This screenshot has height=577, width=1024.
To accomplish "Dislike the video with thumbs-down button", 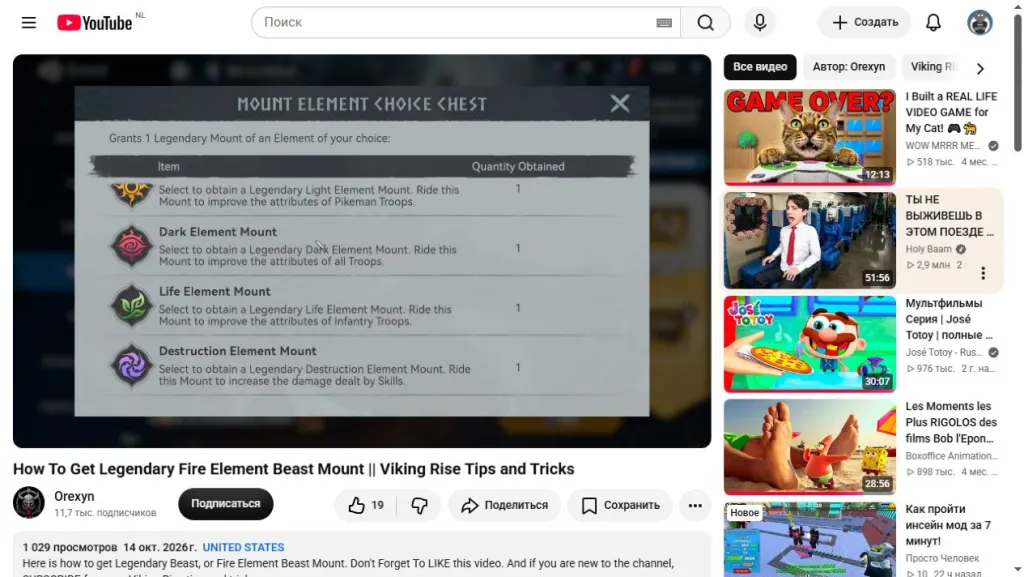I will [x=419, y=505].
